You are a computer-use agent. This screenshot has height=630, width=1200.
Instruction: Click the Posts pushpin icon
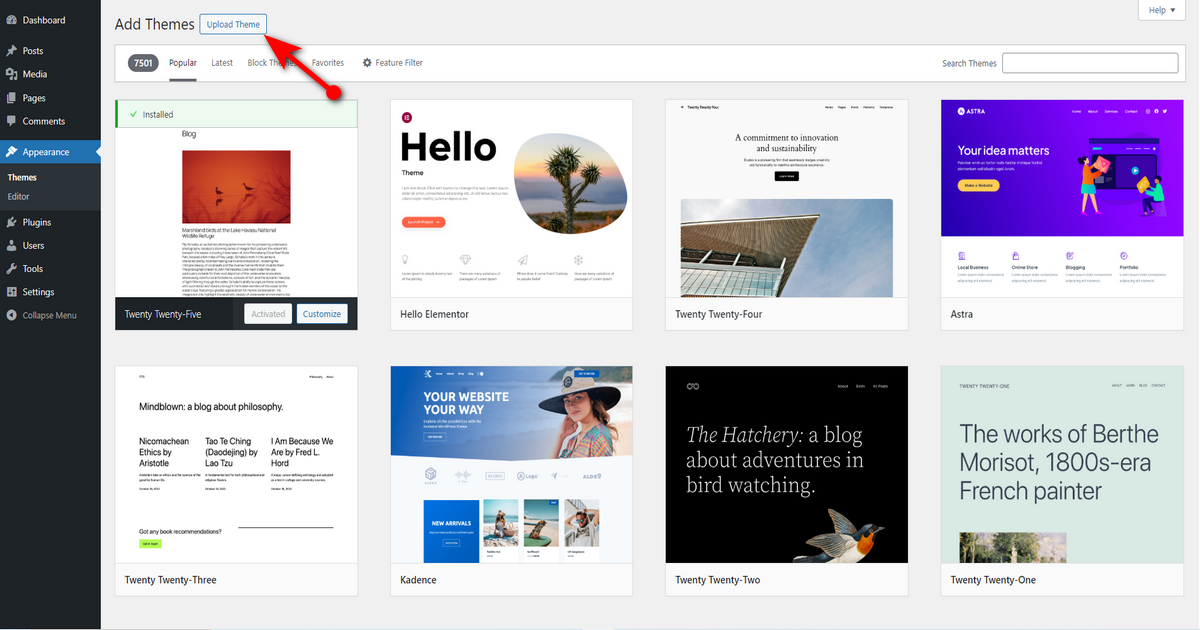(11, 51)
